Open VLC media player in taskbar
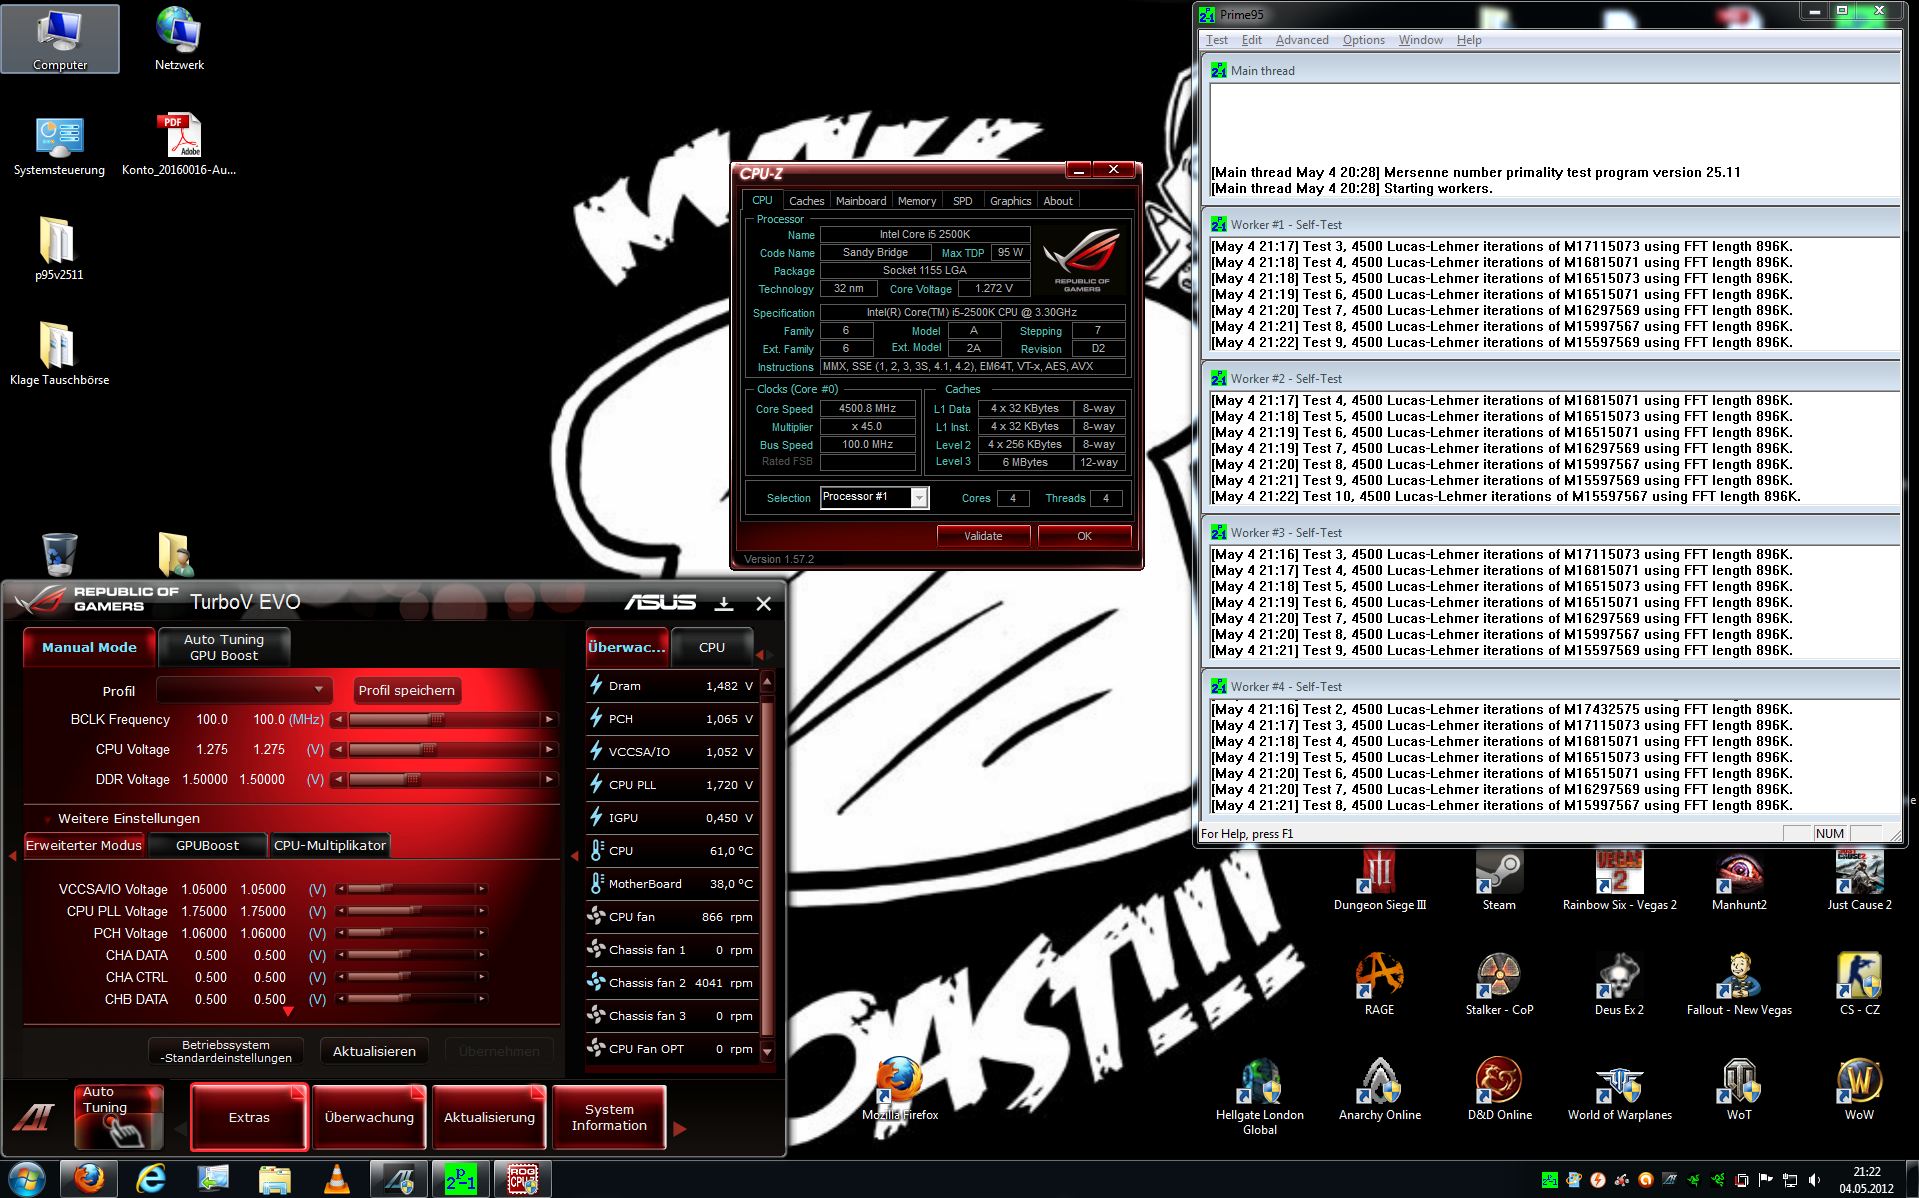Viewport: 1919px width, 1198px height. click(x=337, y=1179)
